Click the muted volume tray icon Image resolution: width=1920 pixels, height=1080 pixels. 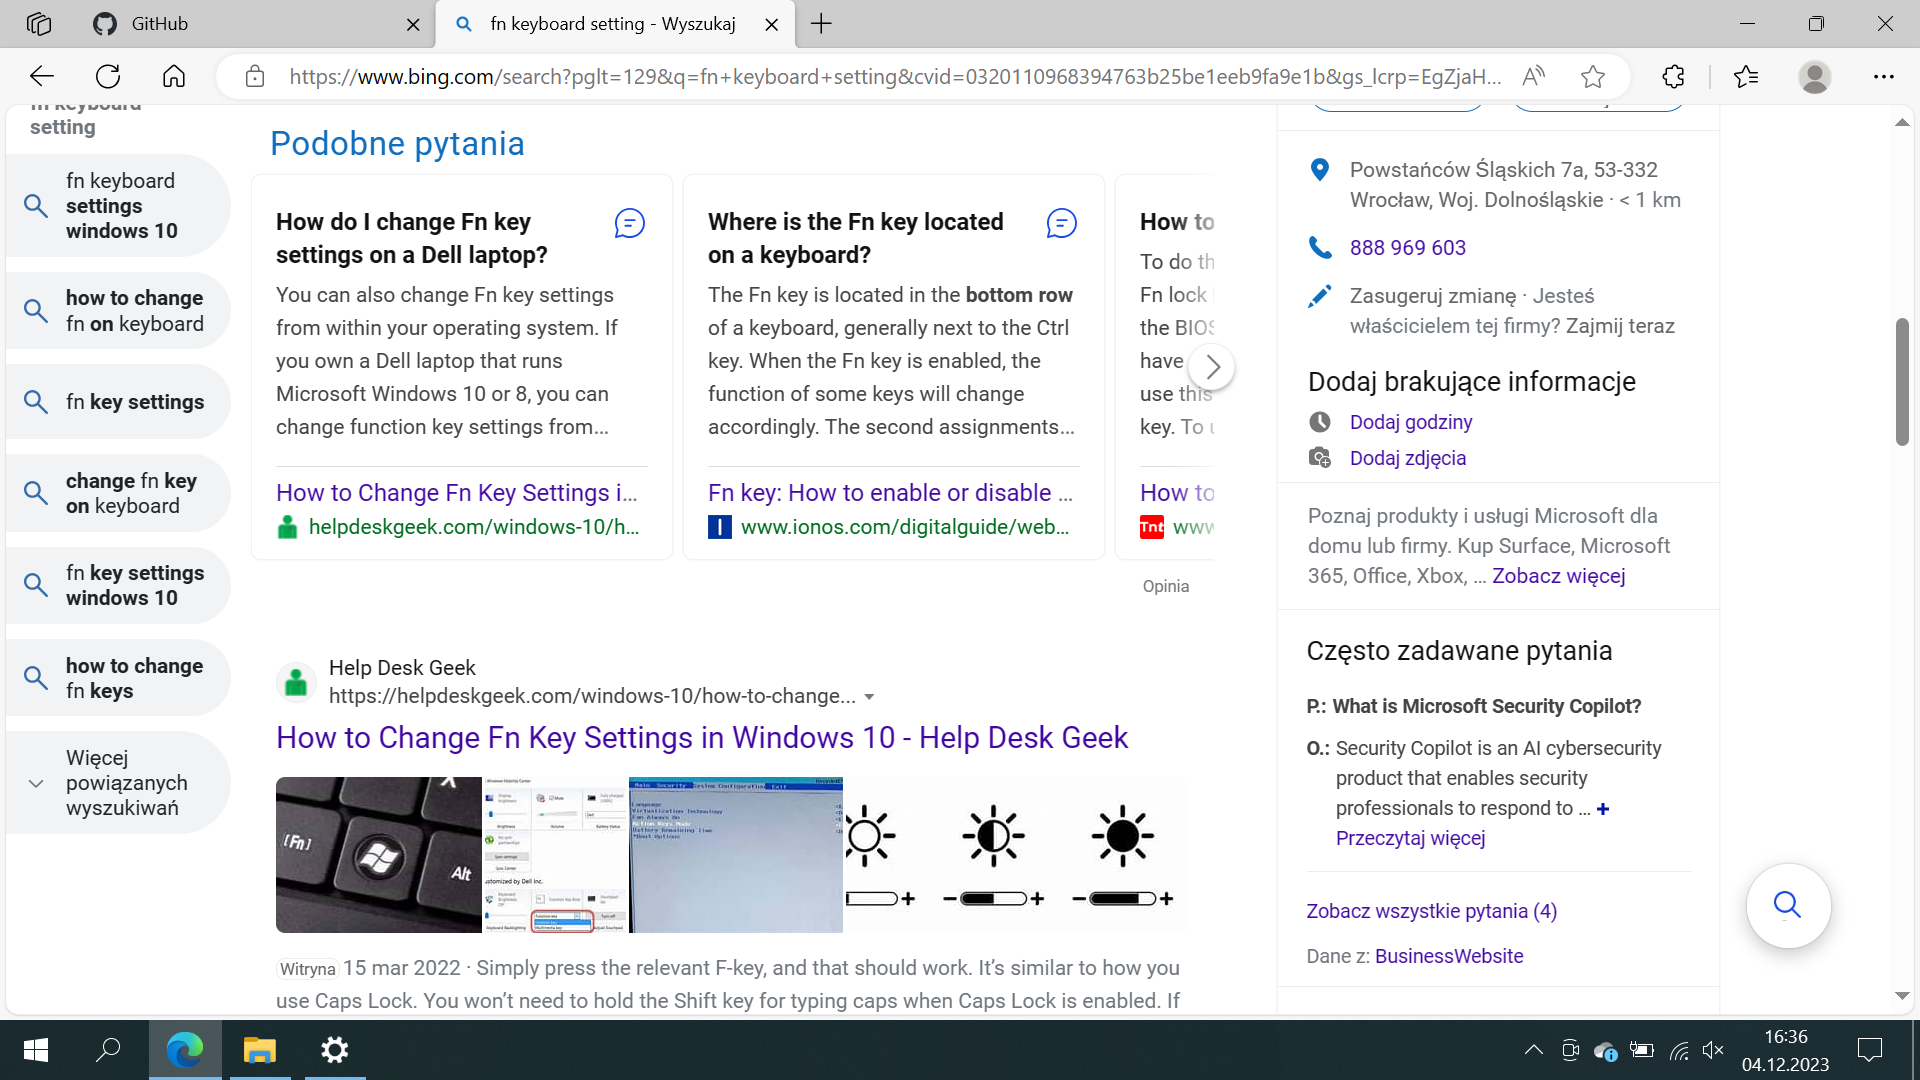pyautogui.click(x=1713, y=1050)
